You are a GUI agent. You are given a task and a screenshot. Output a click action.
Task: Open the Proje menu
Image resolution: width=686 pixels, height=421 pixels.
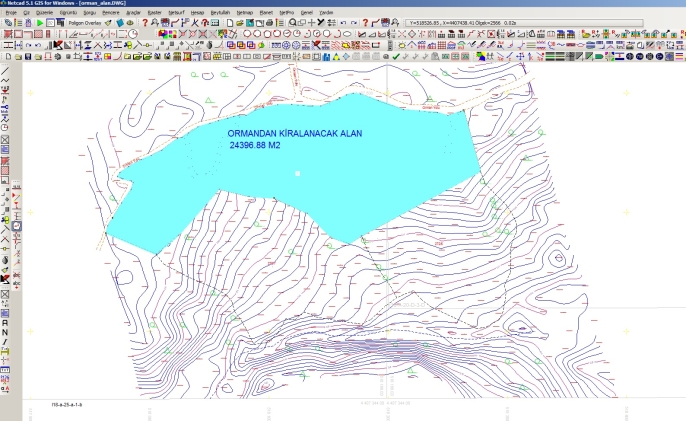tap(9, 12)
